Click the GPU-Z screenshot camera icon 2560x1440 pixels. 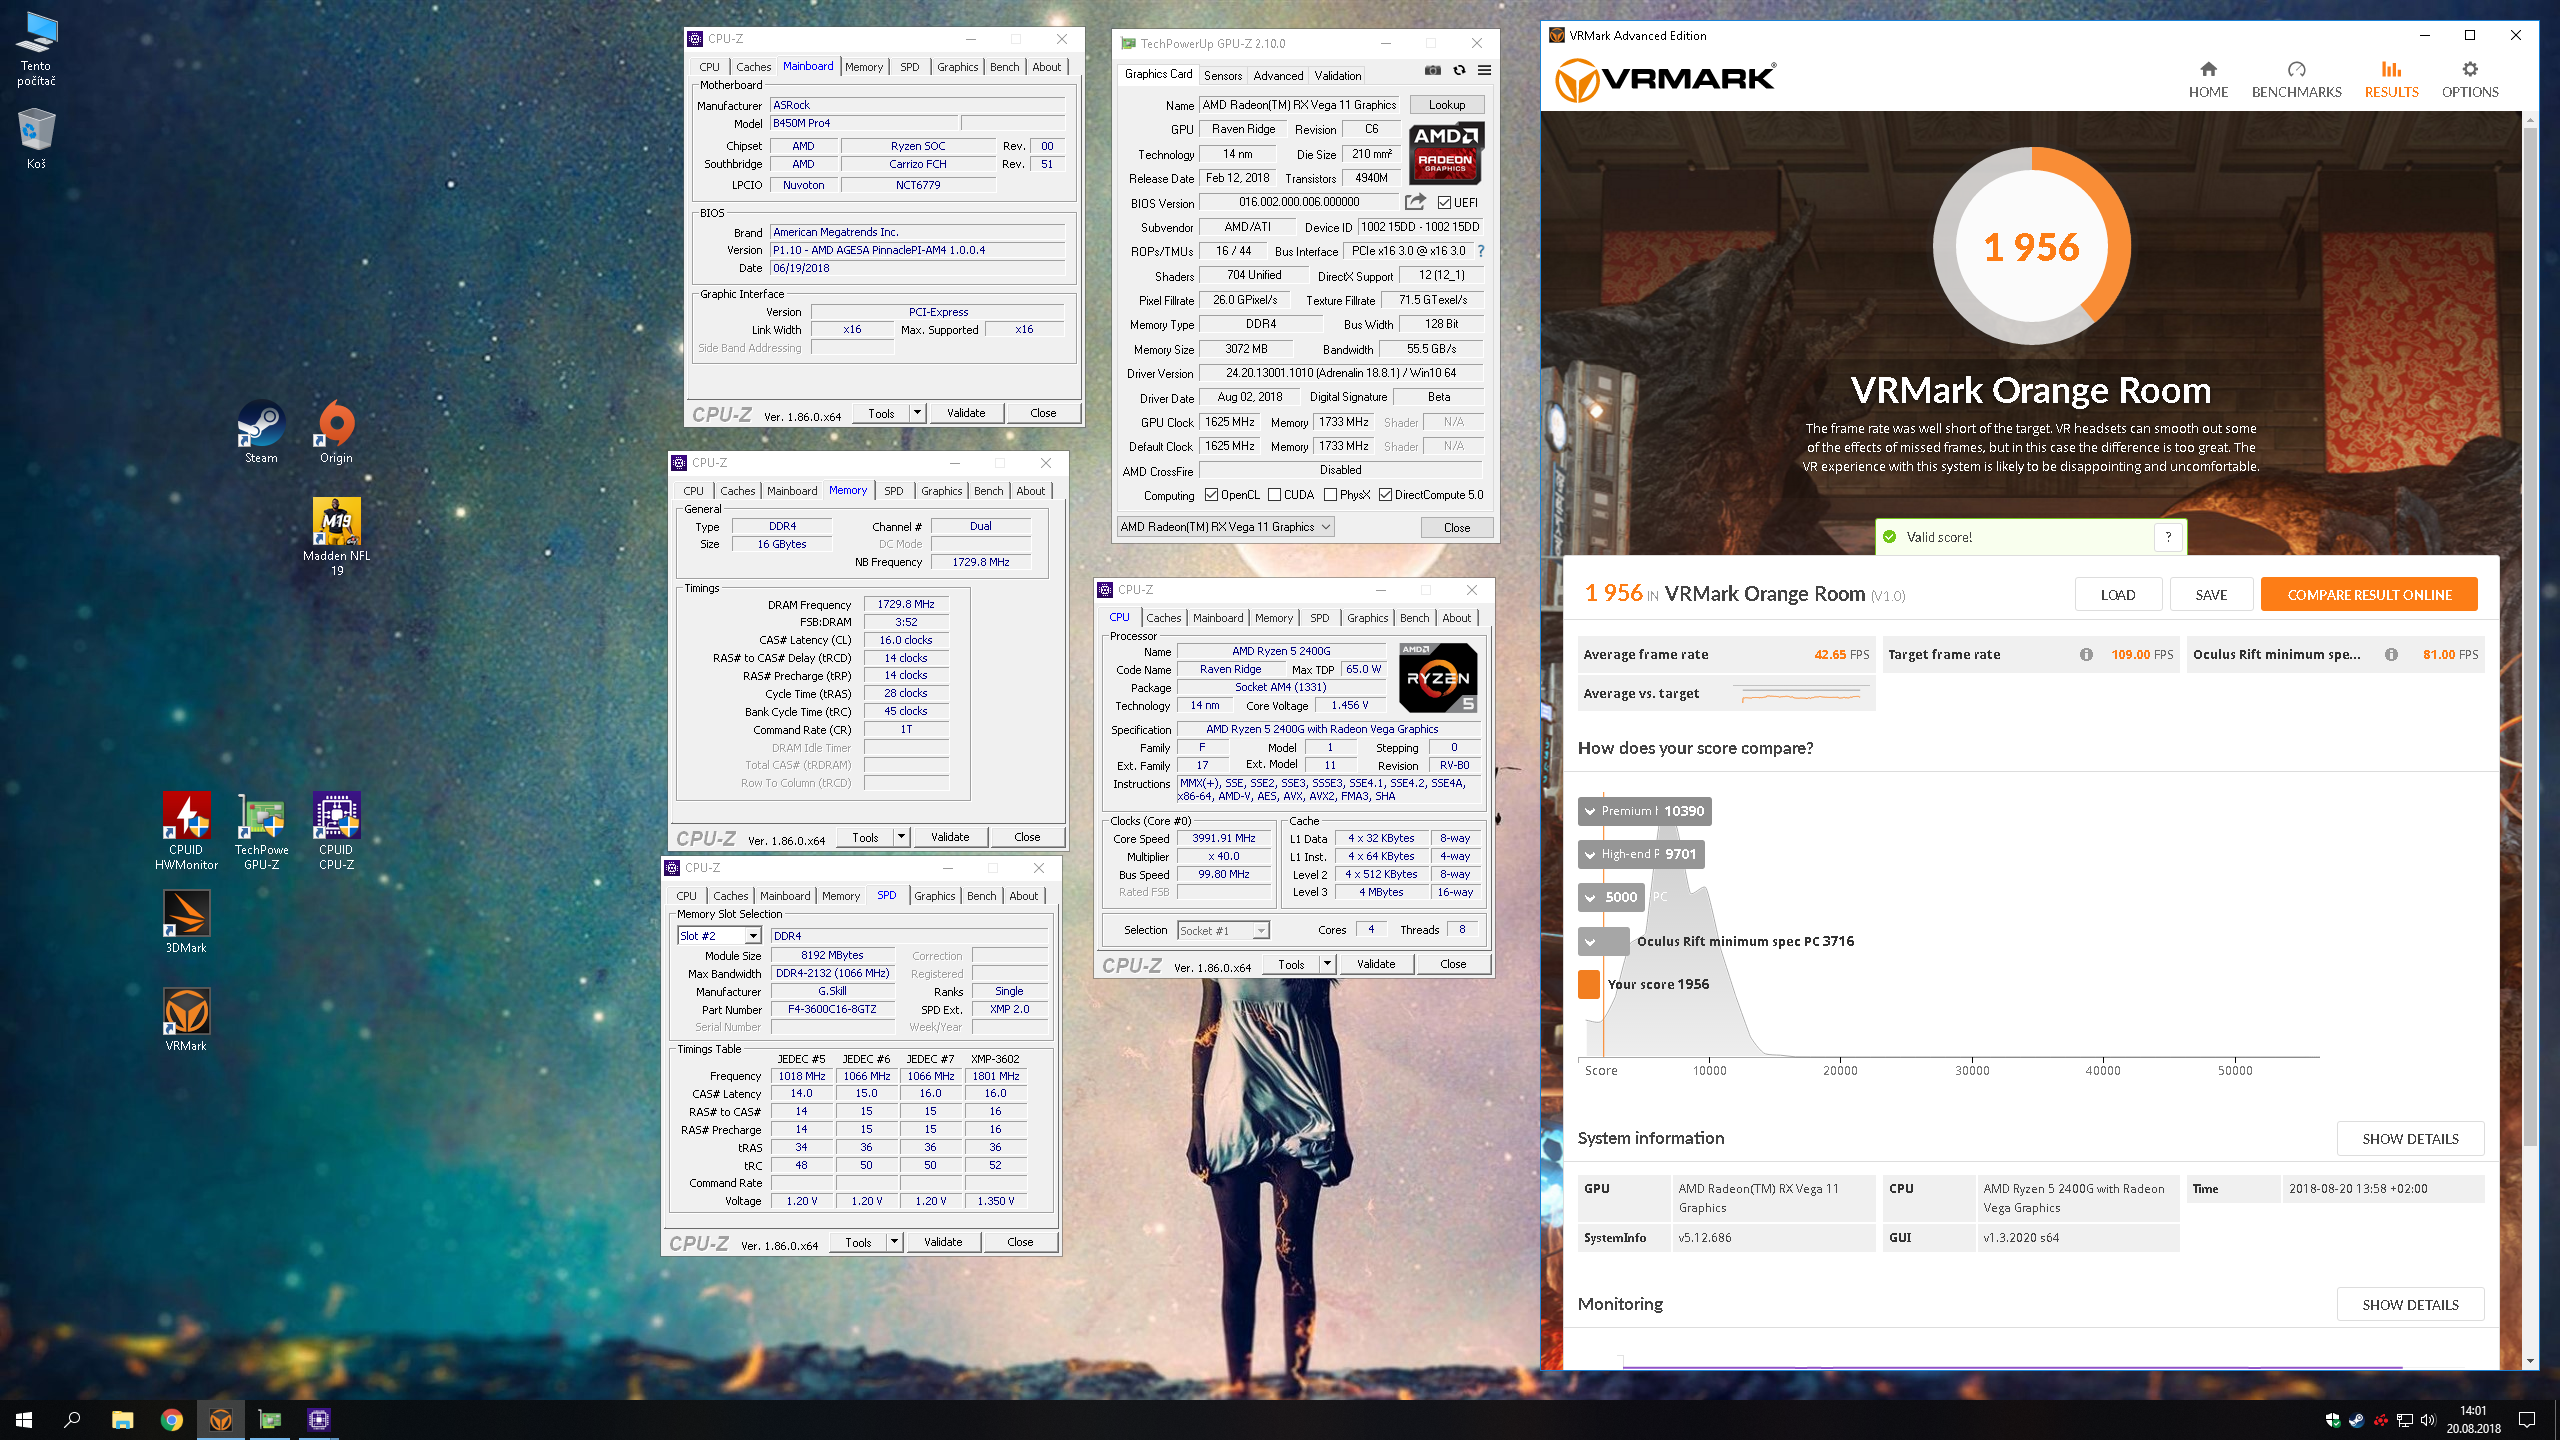point(1432,70)
